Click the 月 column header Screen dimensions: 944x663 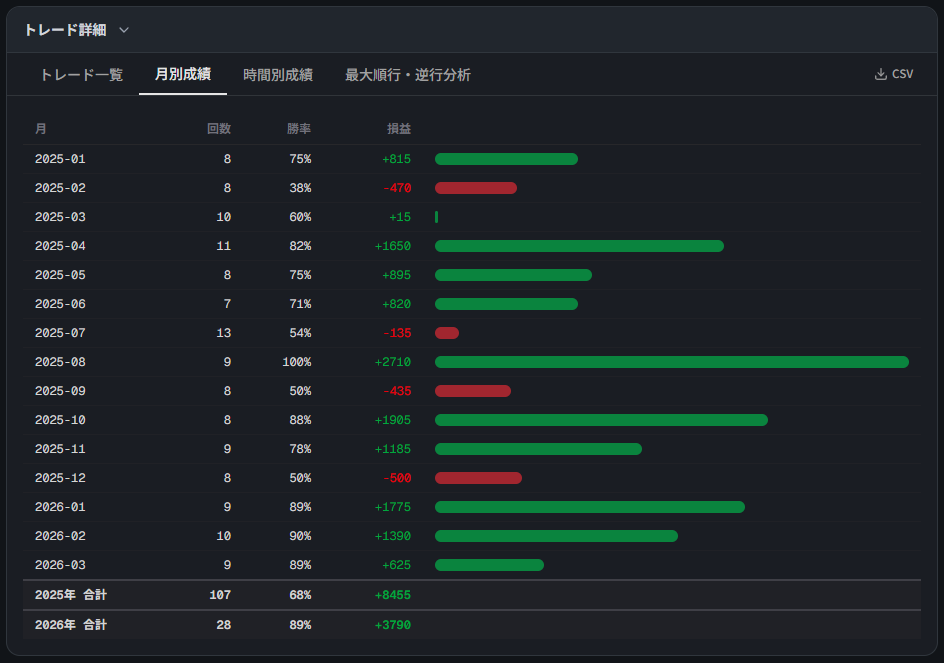tap(41, 129)
